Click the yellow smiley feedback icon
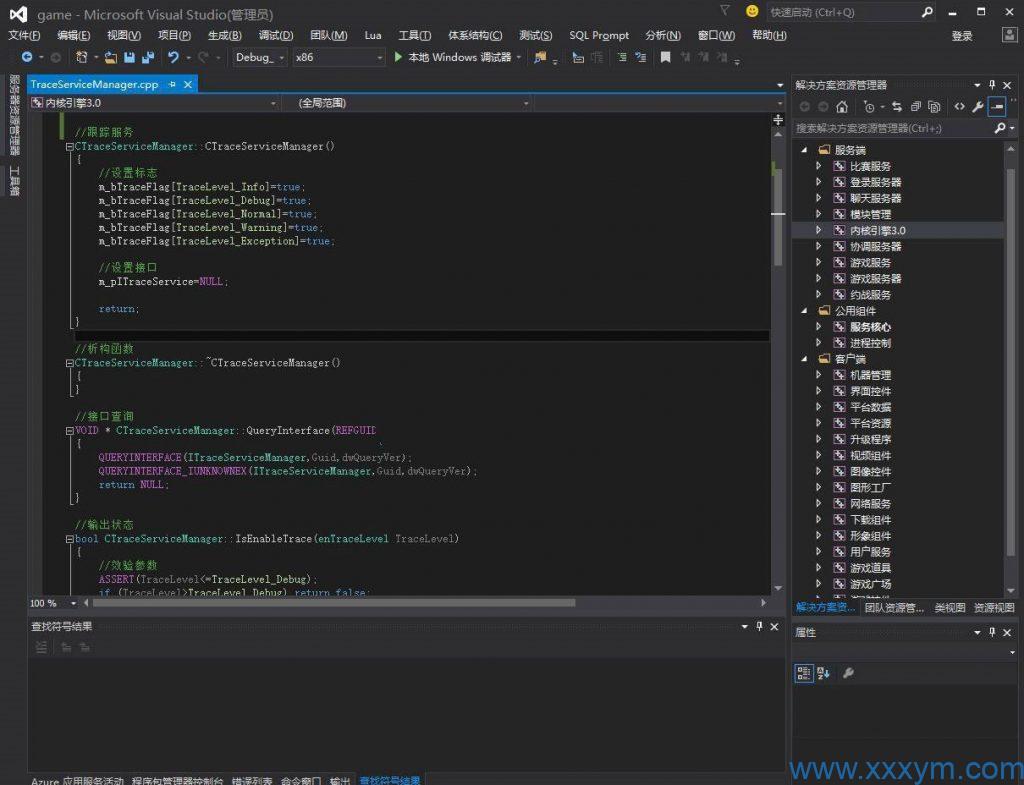1024x785 pixels. pyautogui.click(x=752, y=12)
